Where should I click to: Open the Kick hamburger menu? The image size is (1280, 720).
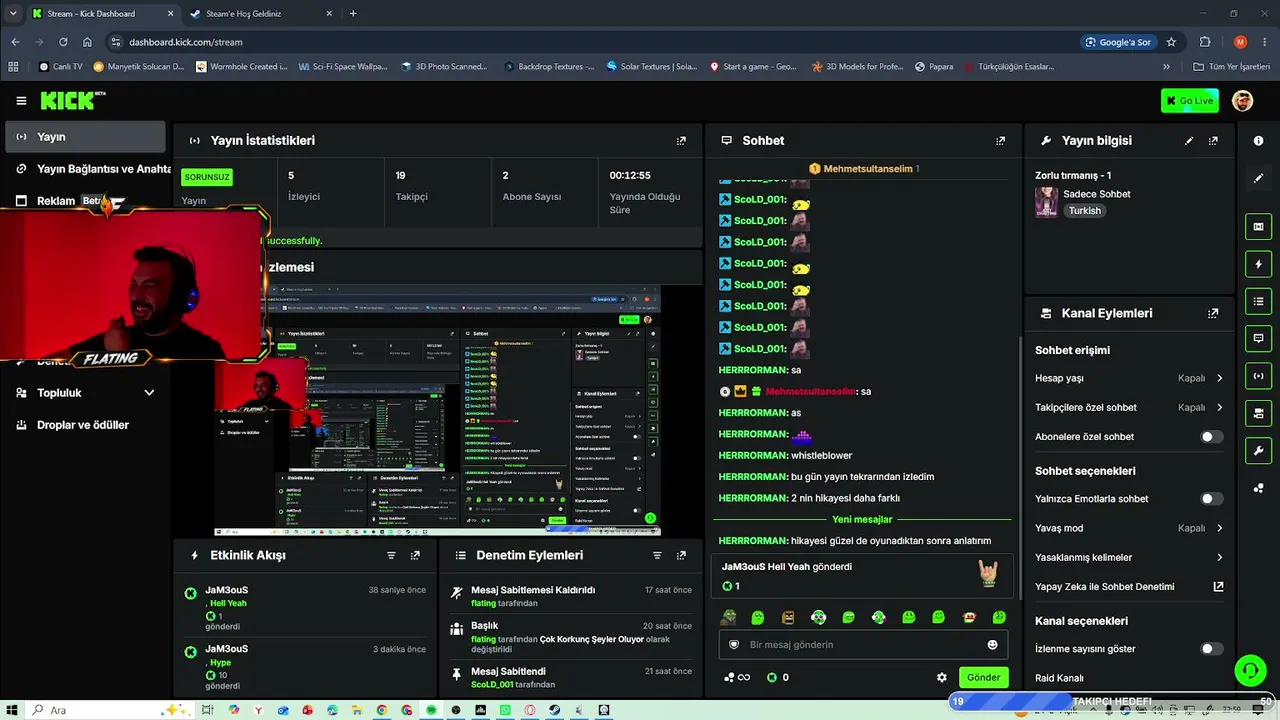21,101
